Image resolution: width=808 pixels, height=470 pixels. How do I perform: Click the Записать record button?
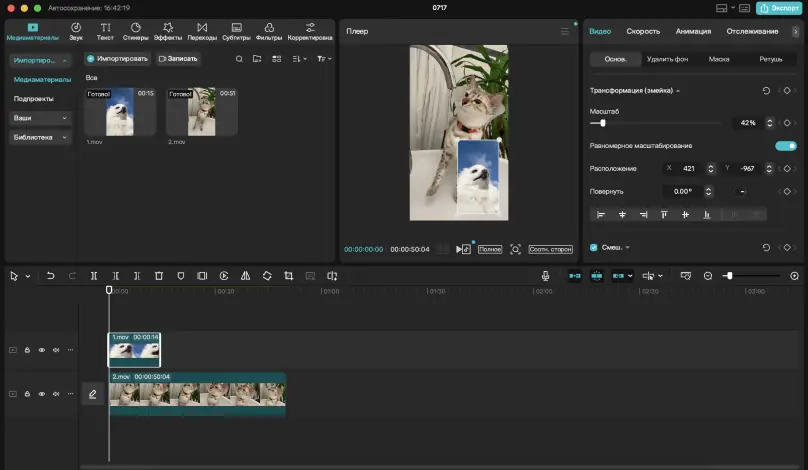[x=178, y=59]
